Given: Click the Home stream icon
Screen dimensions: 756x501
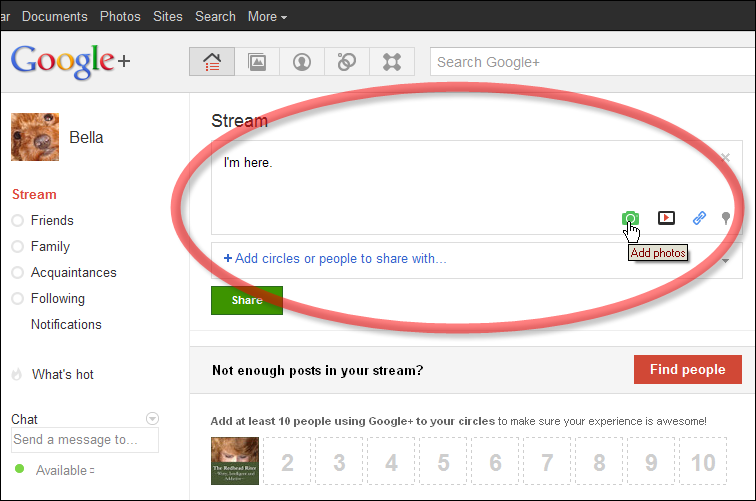Looking at the screenshot, I should [212, 62].
